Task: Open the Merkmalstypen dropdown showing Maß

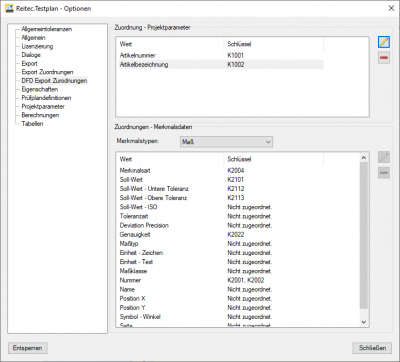Action: tap(226, 142)
